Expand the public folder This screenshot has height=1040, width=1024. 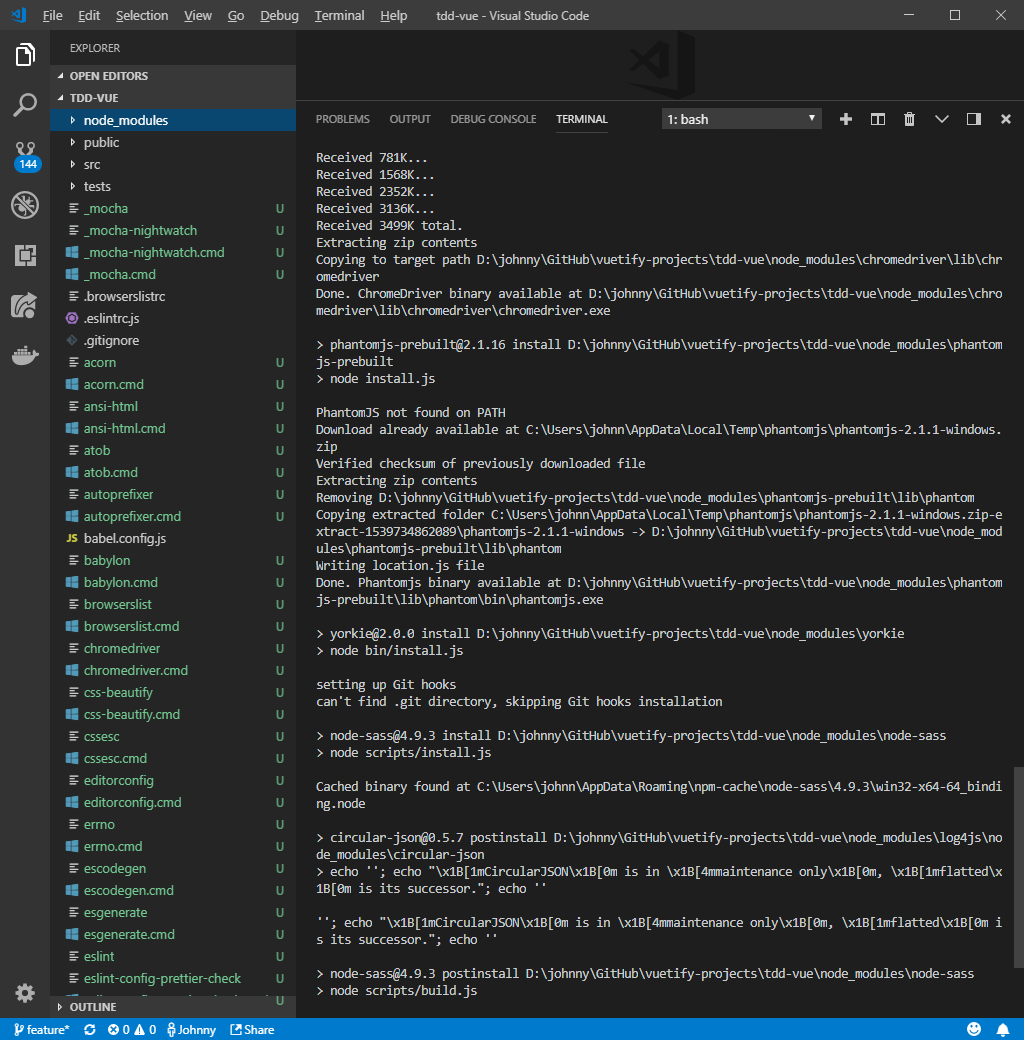click(x=173, y=142)
